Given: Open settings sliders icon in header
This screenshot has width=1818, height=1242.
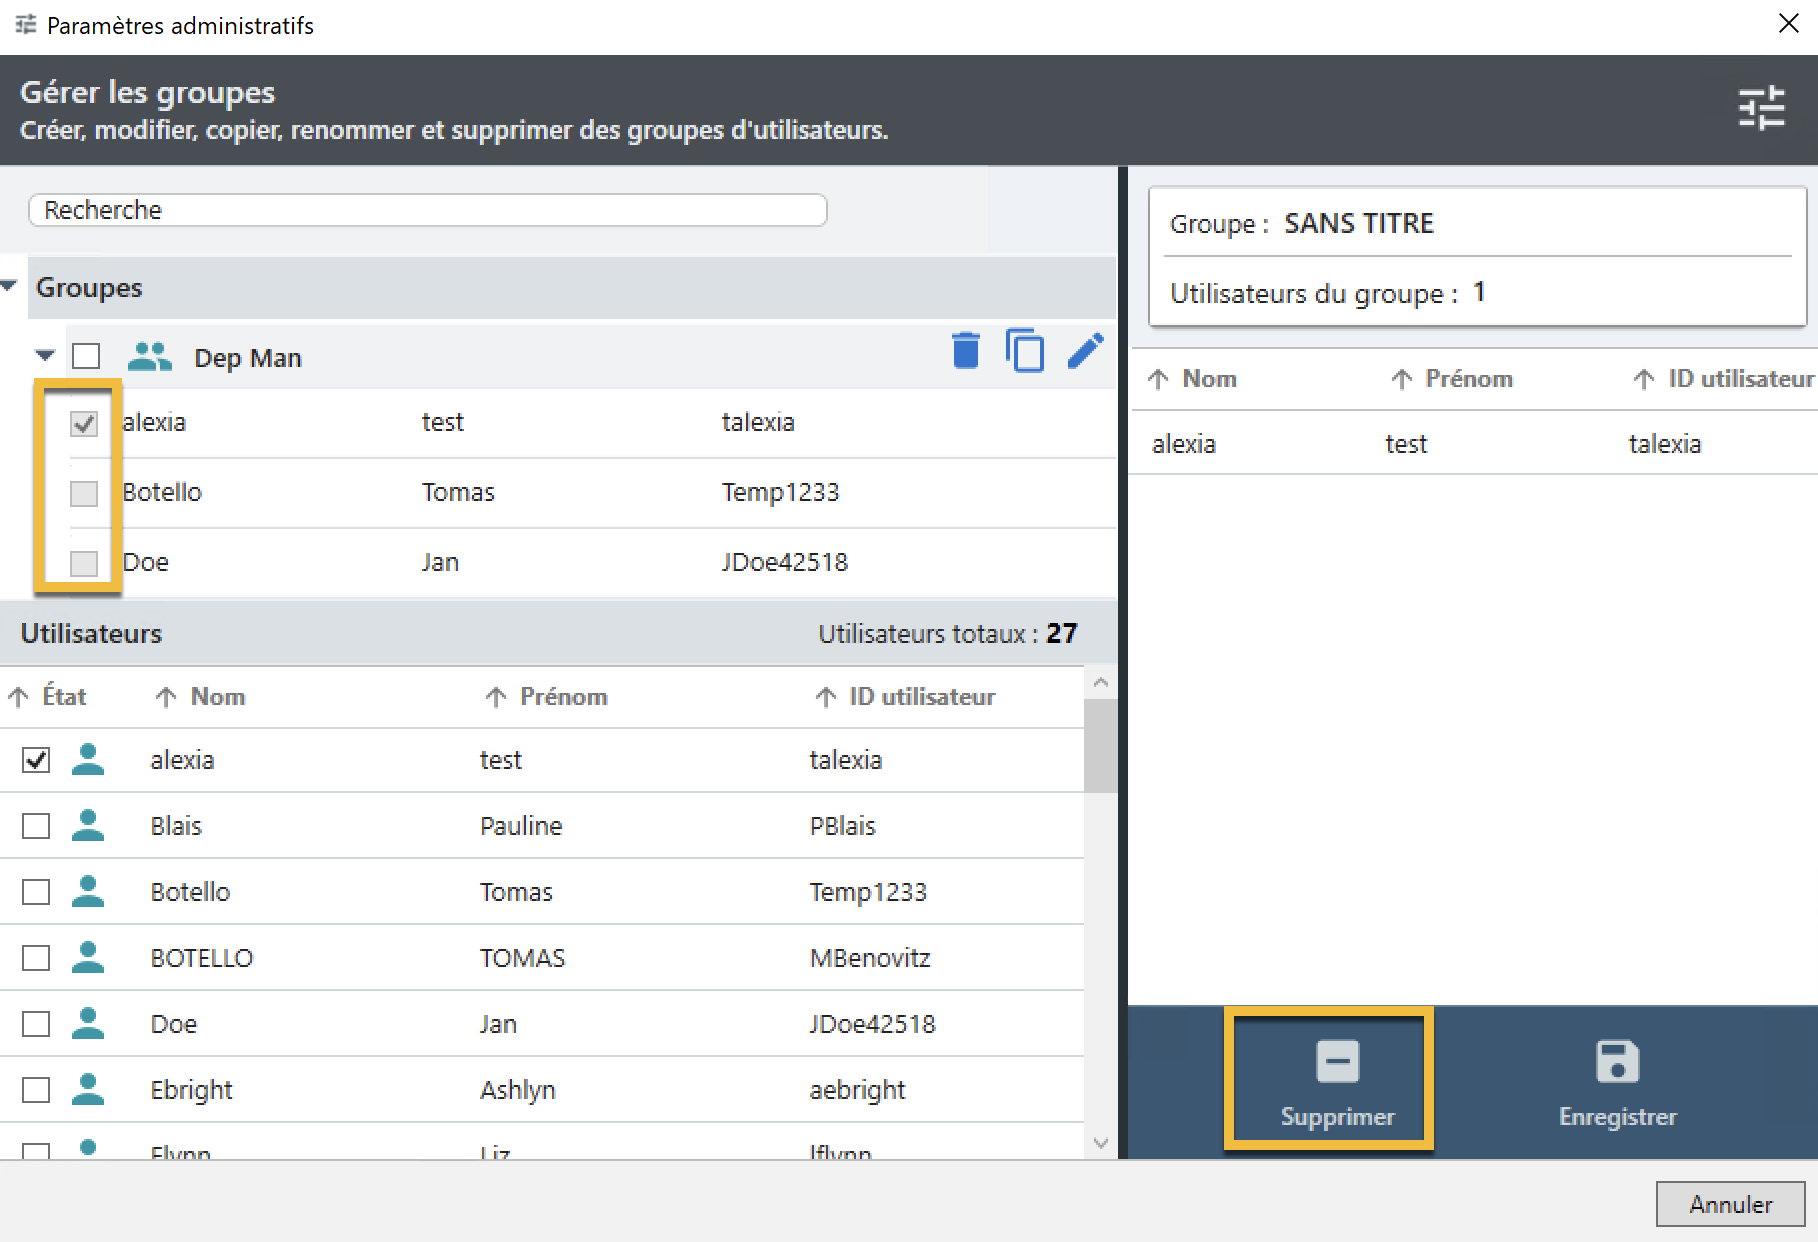Looking at the screenshot, I should tap(1761, 108).
